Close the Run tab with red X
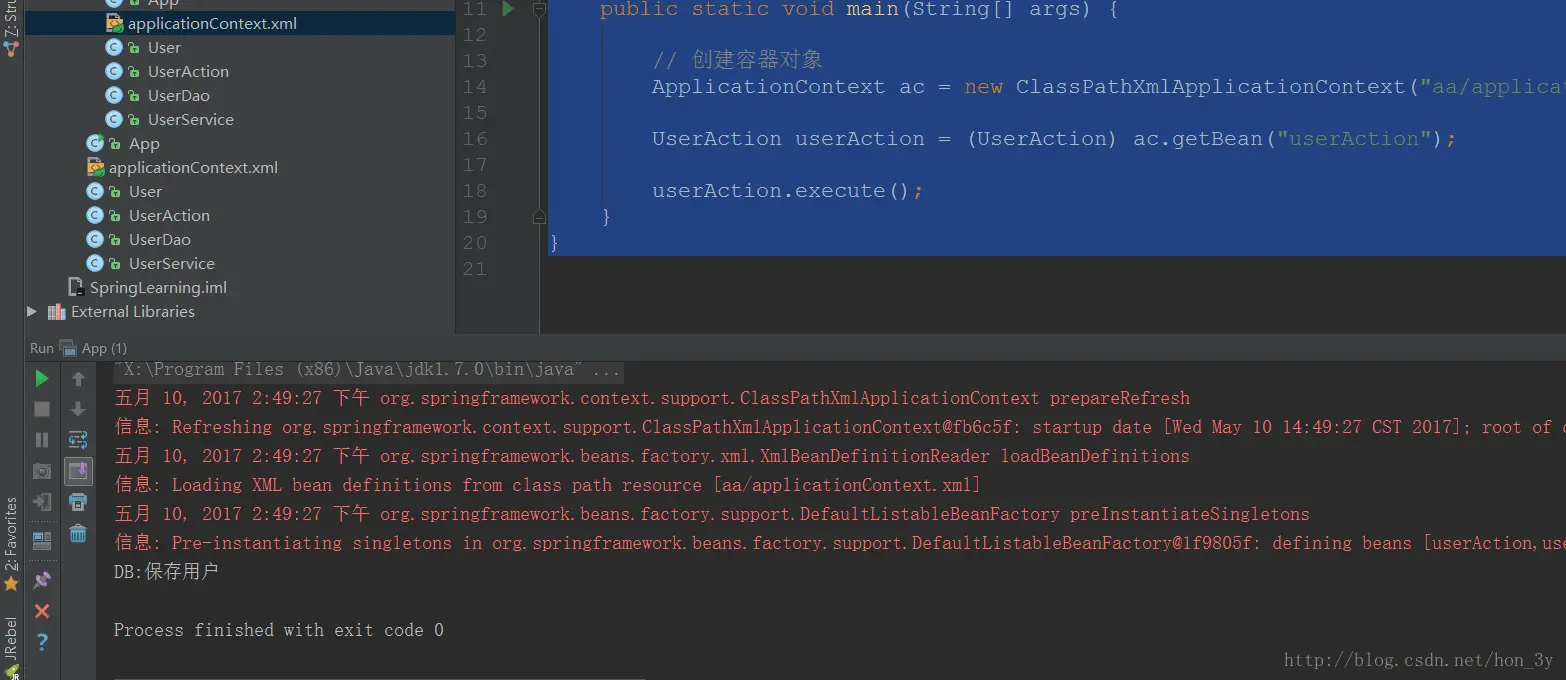The height and width of the screenshot is (680, 1566). 42,611
